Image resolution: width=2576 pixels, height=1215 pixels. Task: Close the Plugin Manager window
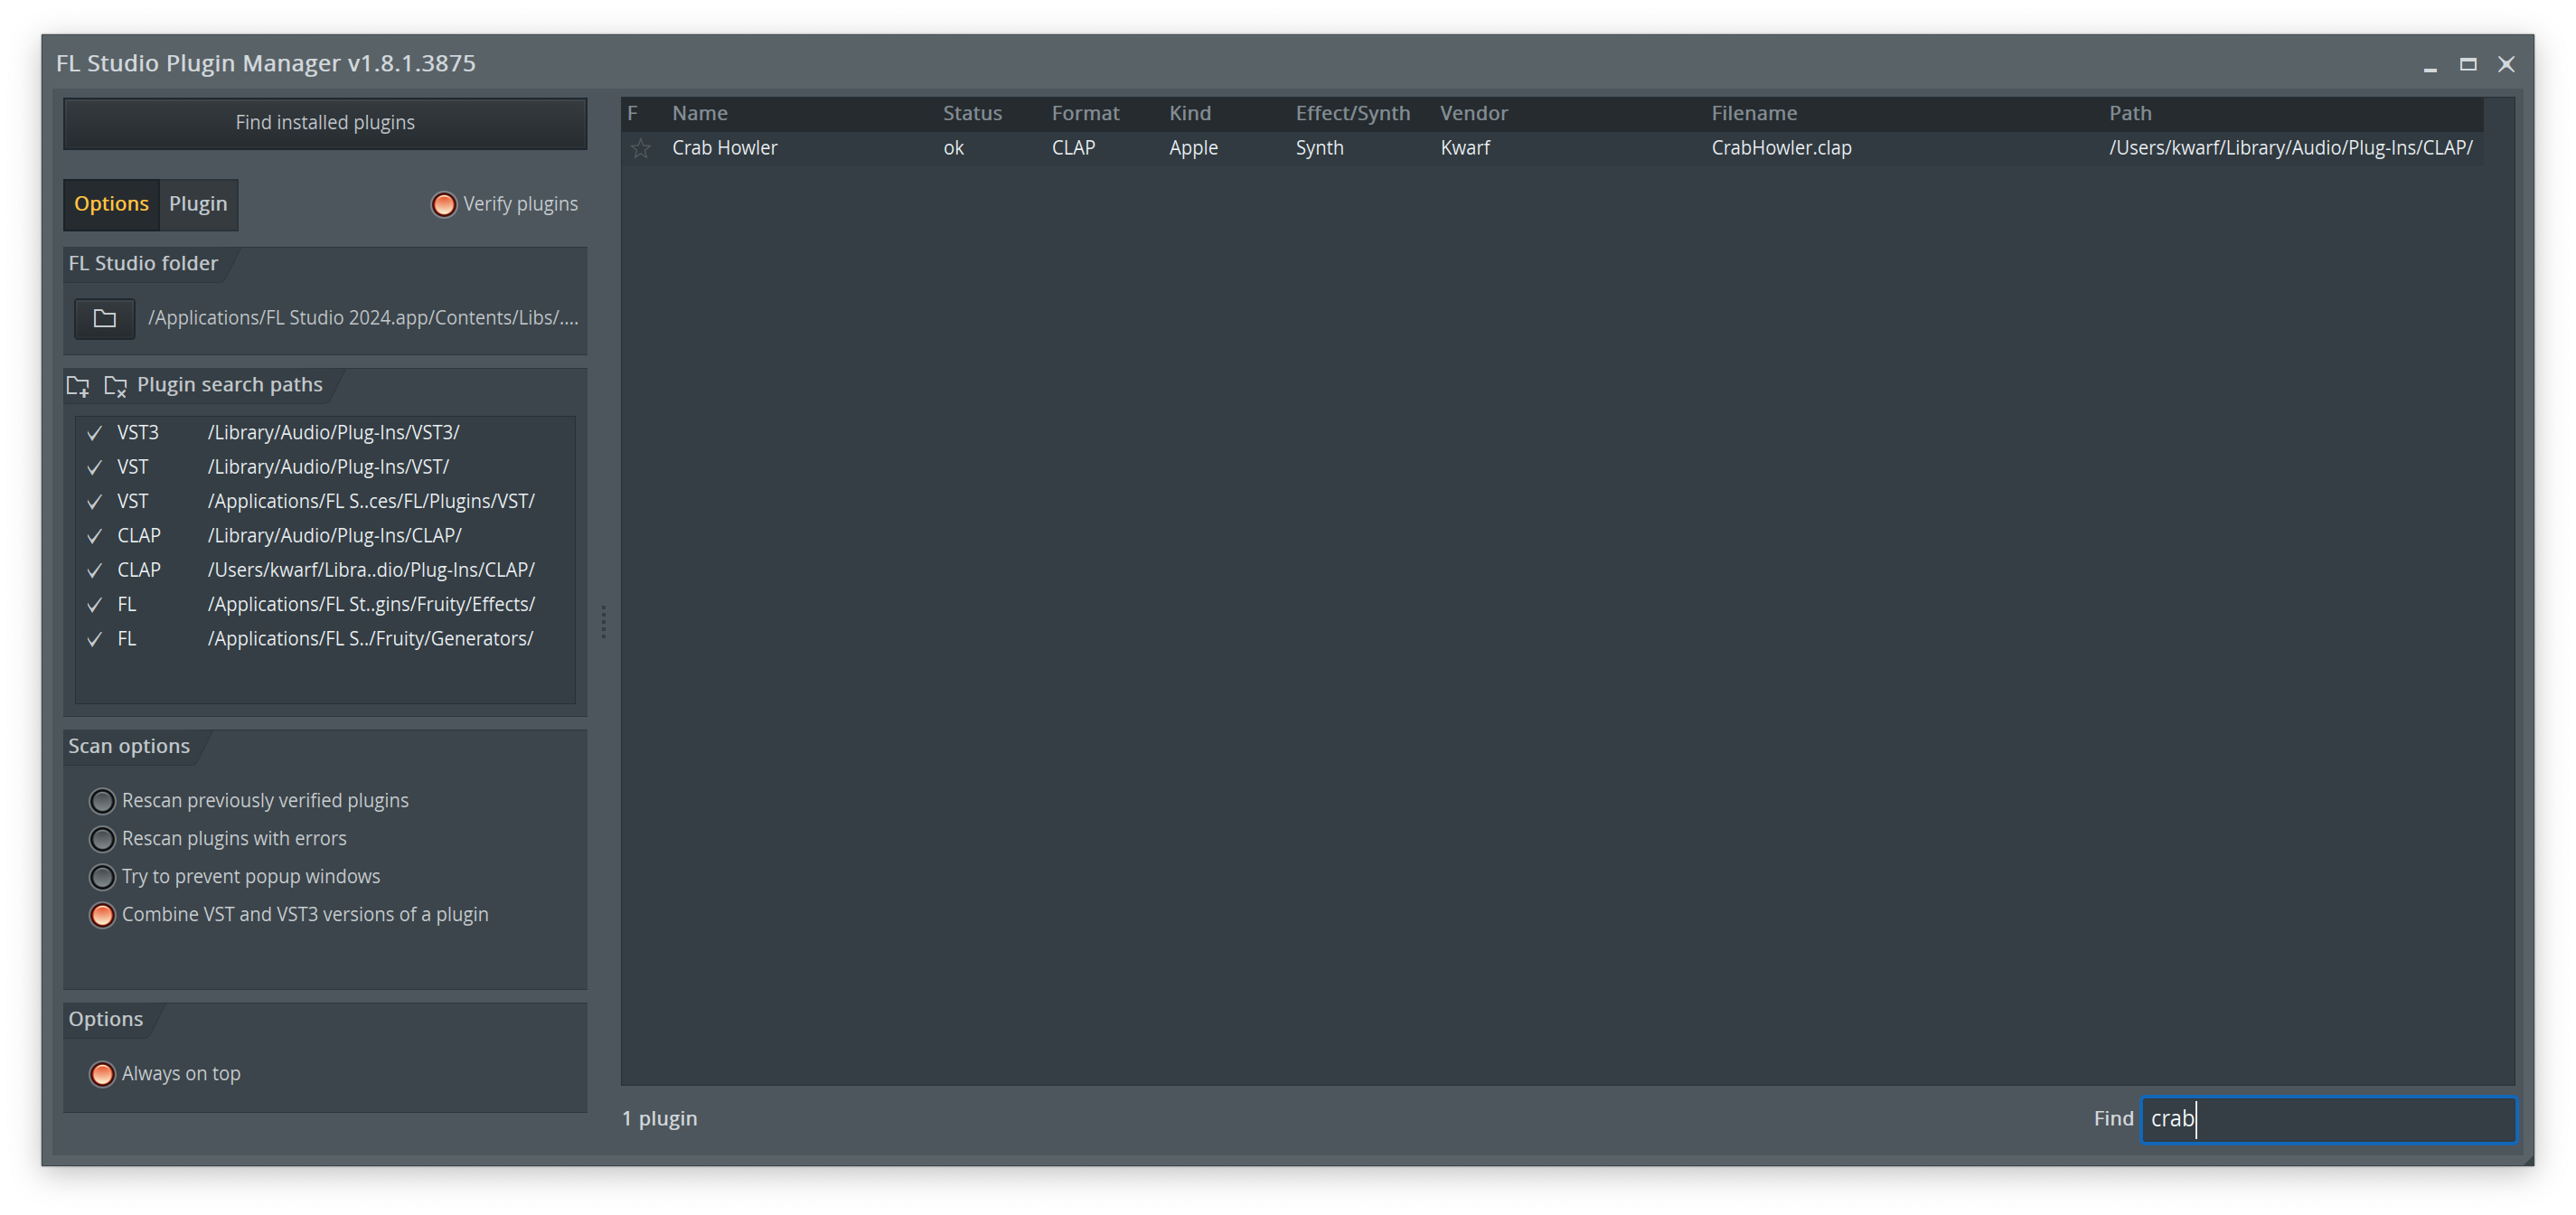[2506, 64]
